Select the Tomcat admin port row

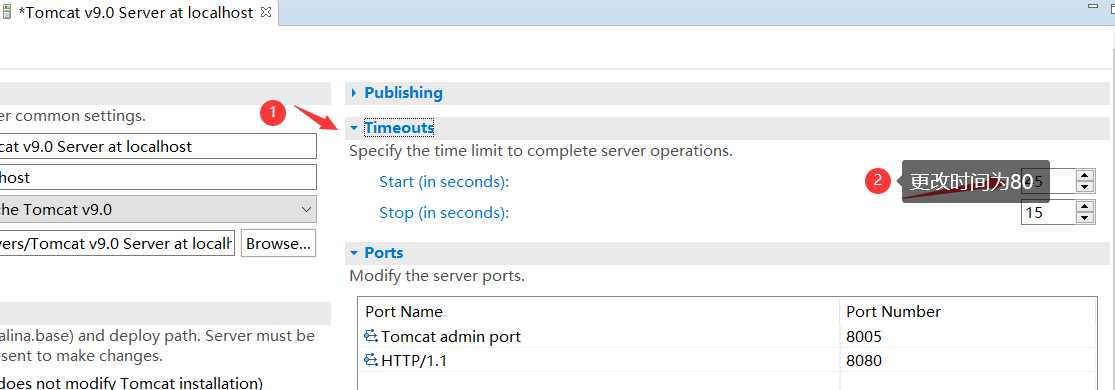(x=727, y=337)
